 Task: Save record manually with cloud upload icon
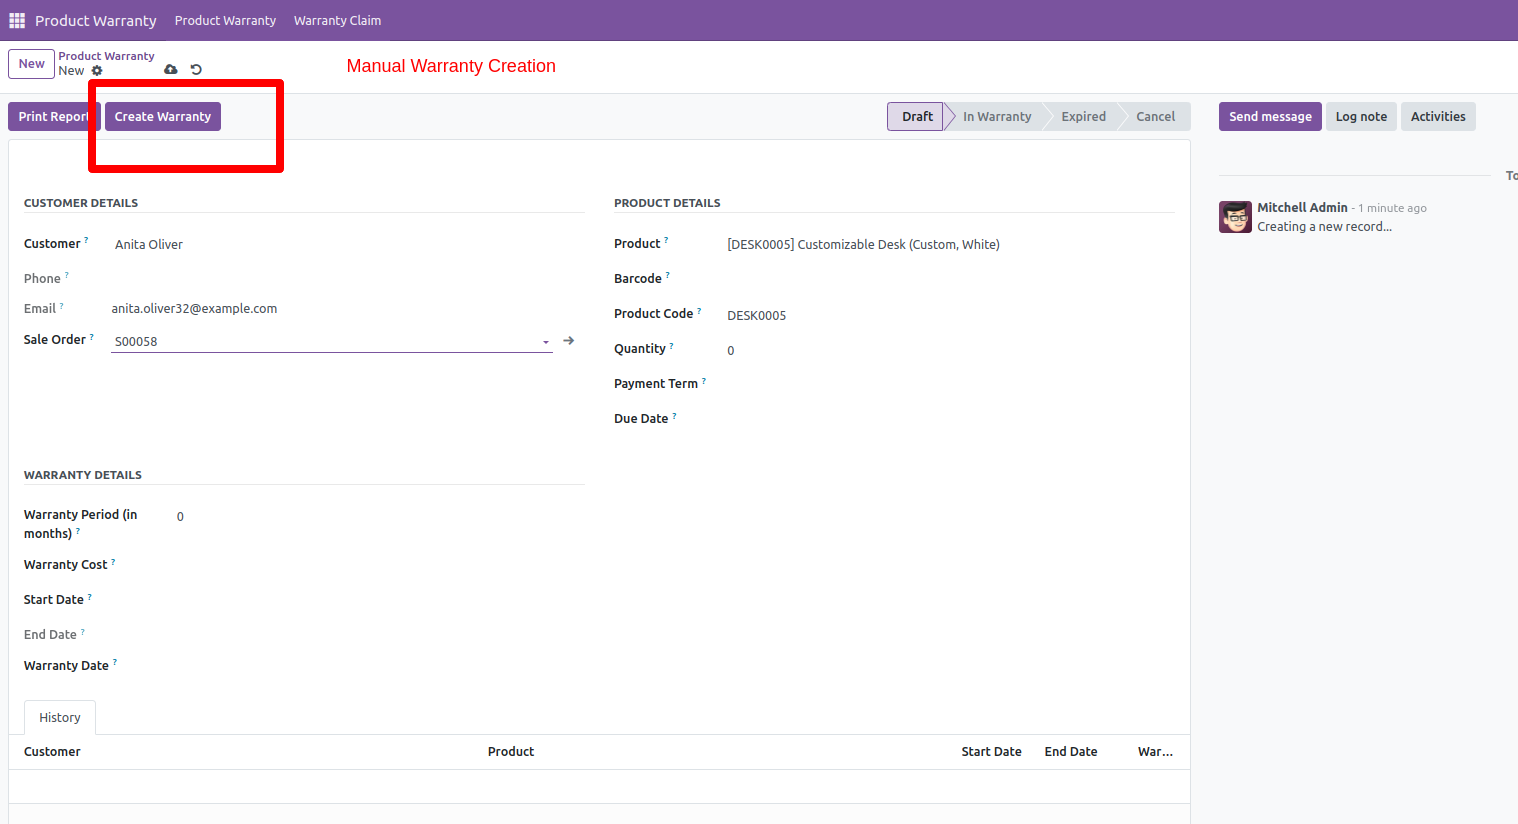coord(171,70)
